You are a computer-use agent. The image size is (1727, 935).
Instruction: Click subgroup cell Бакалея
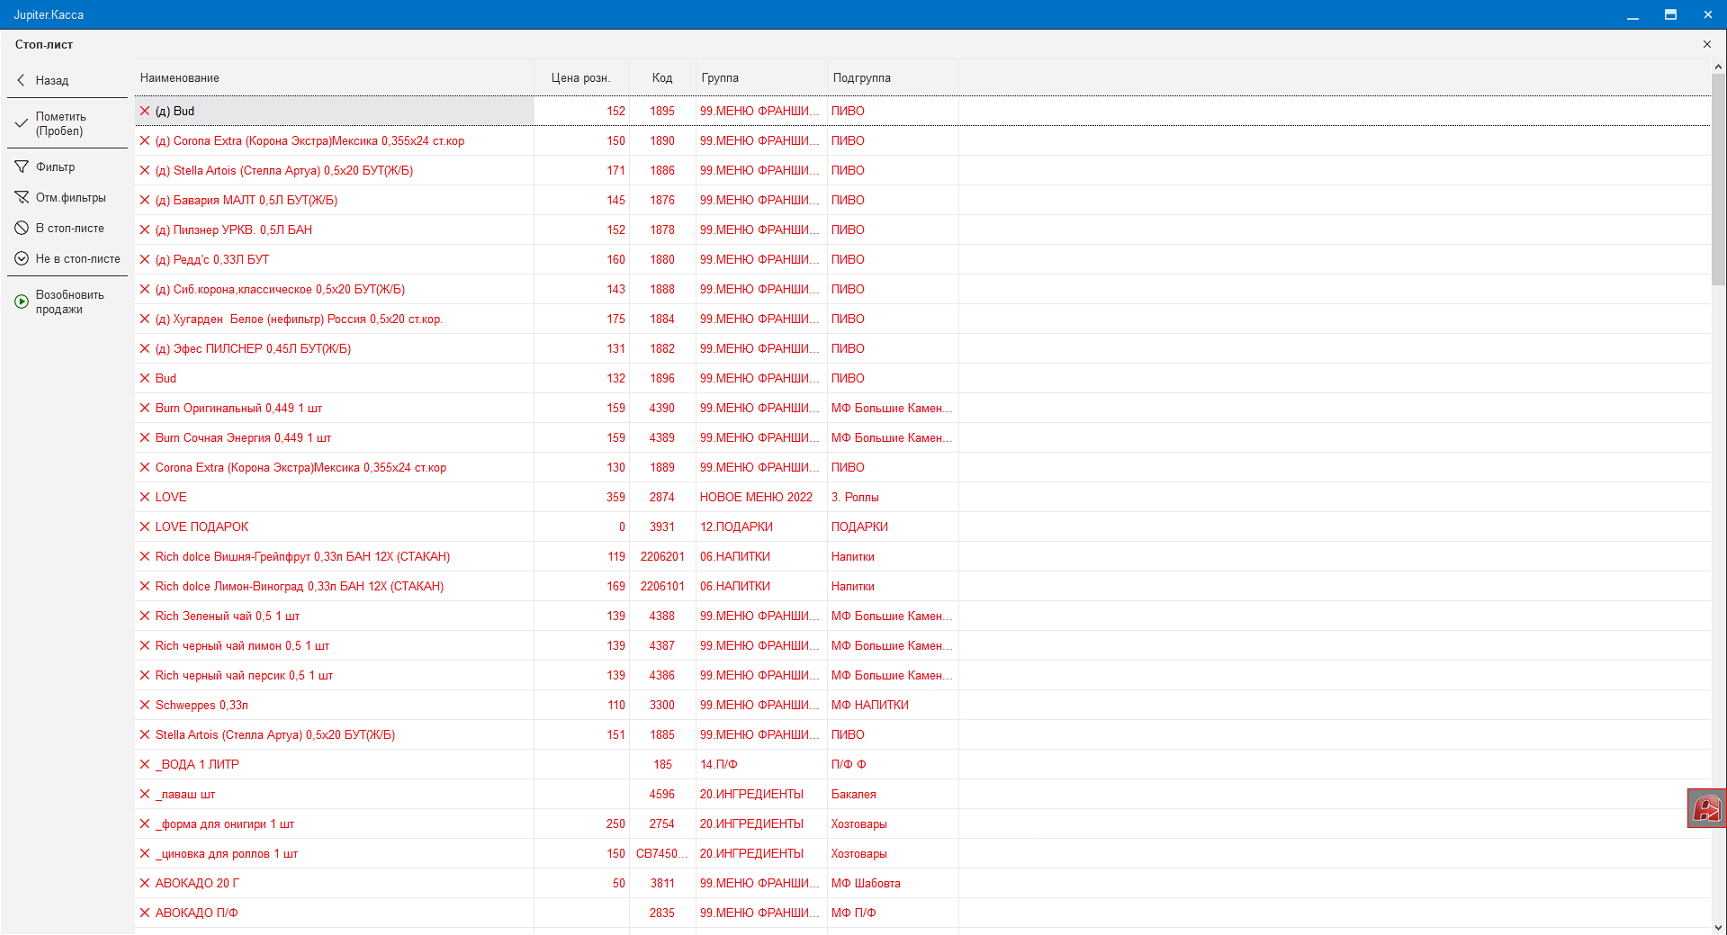[892, 794]
